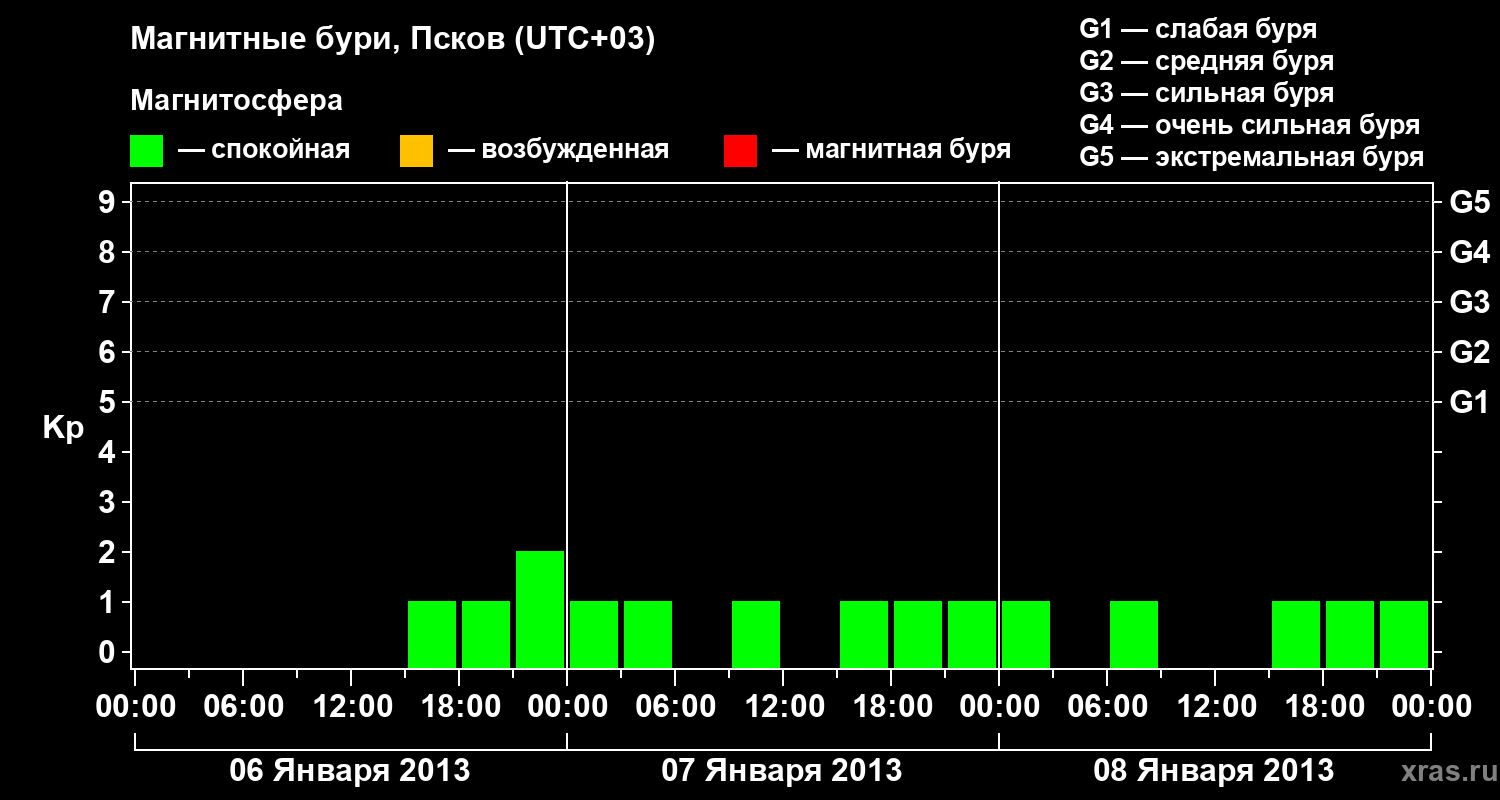The width and height of the screenshot is (1500, 800).
Task: Click the 09:00–12:00 bar on 07 January
Action: click(x=756, y=634)
